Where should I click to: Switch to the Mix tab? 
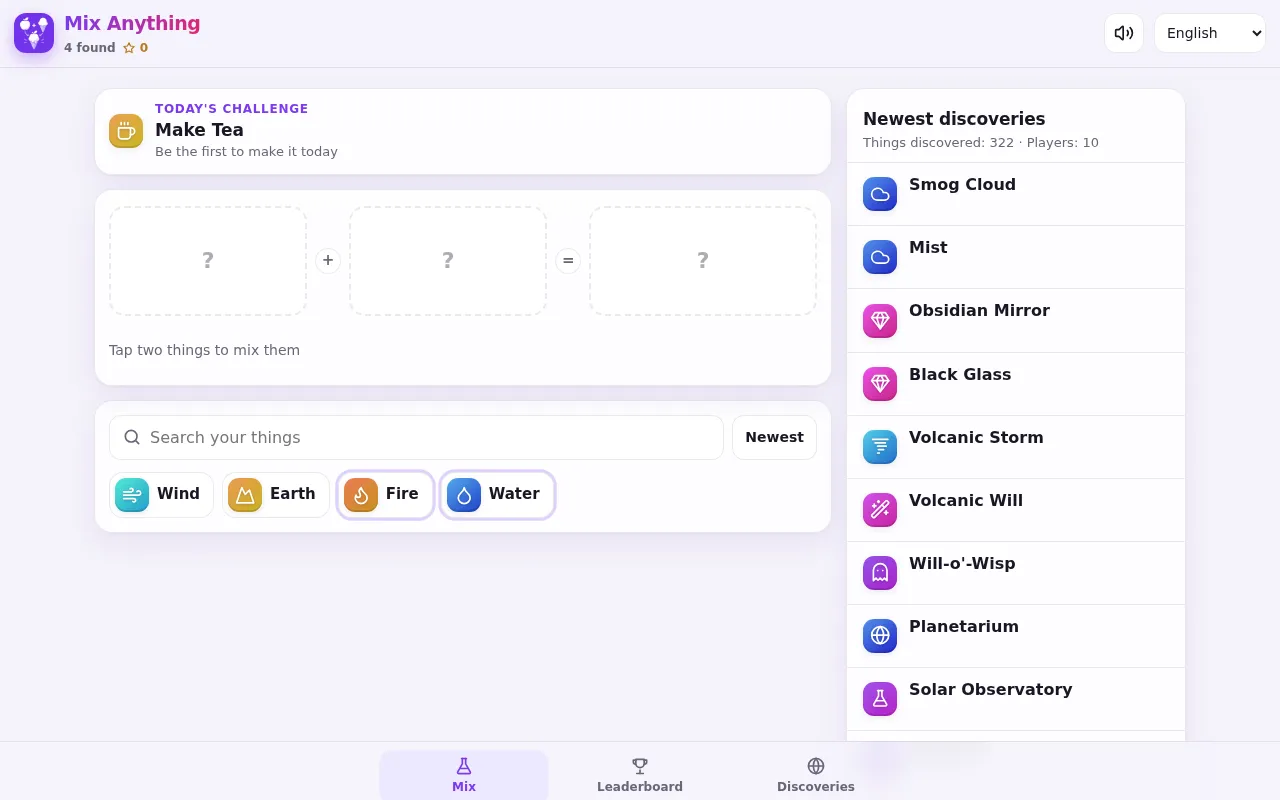coord(464,775)
